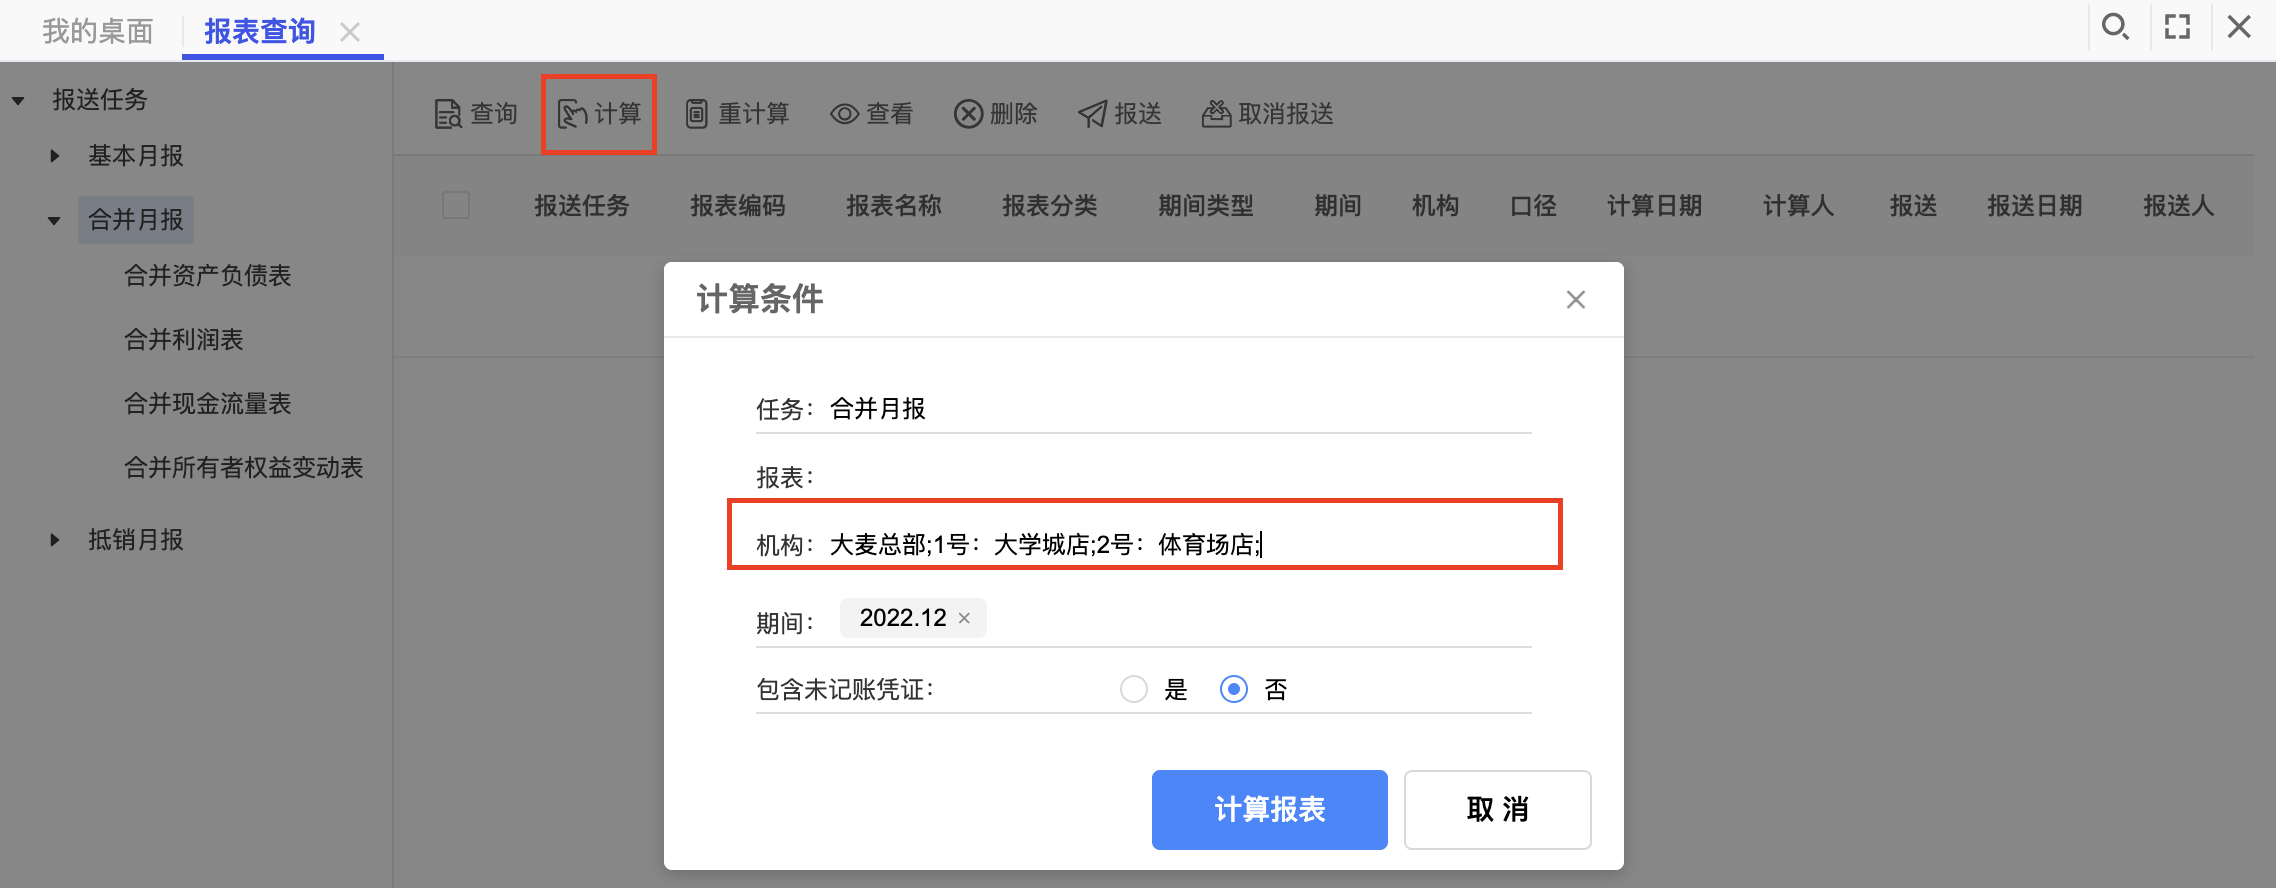
Task: Open the search magnifier icon at top right
Action: [x=2116, y=27]
